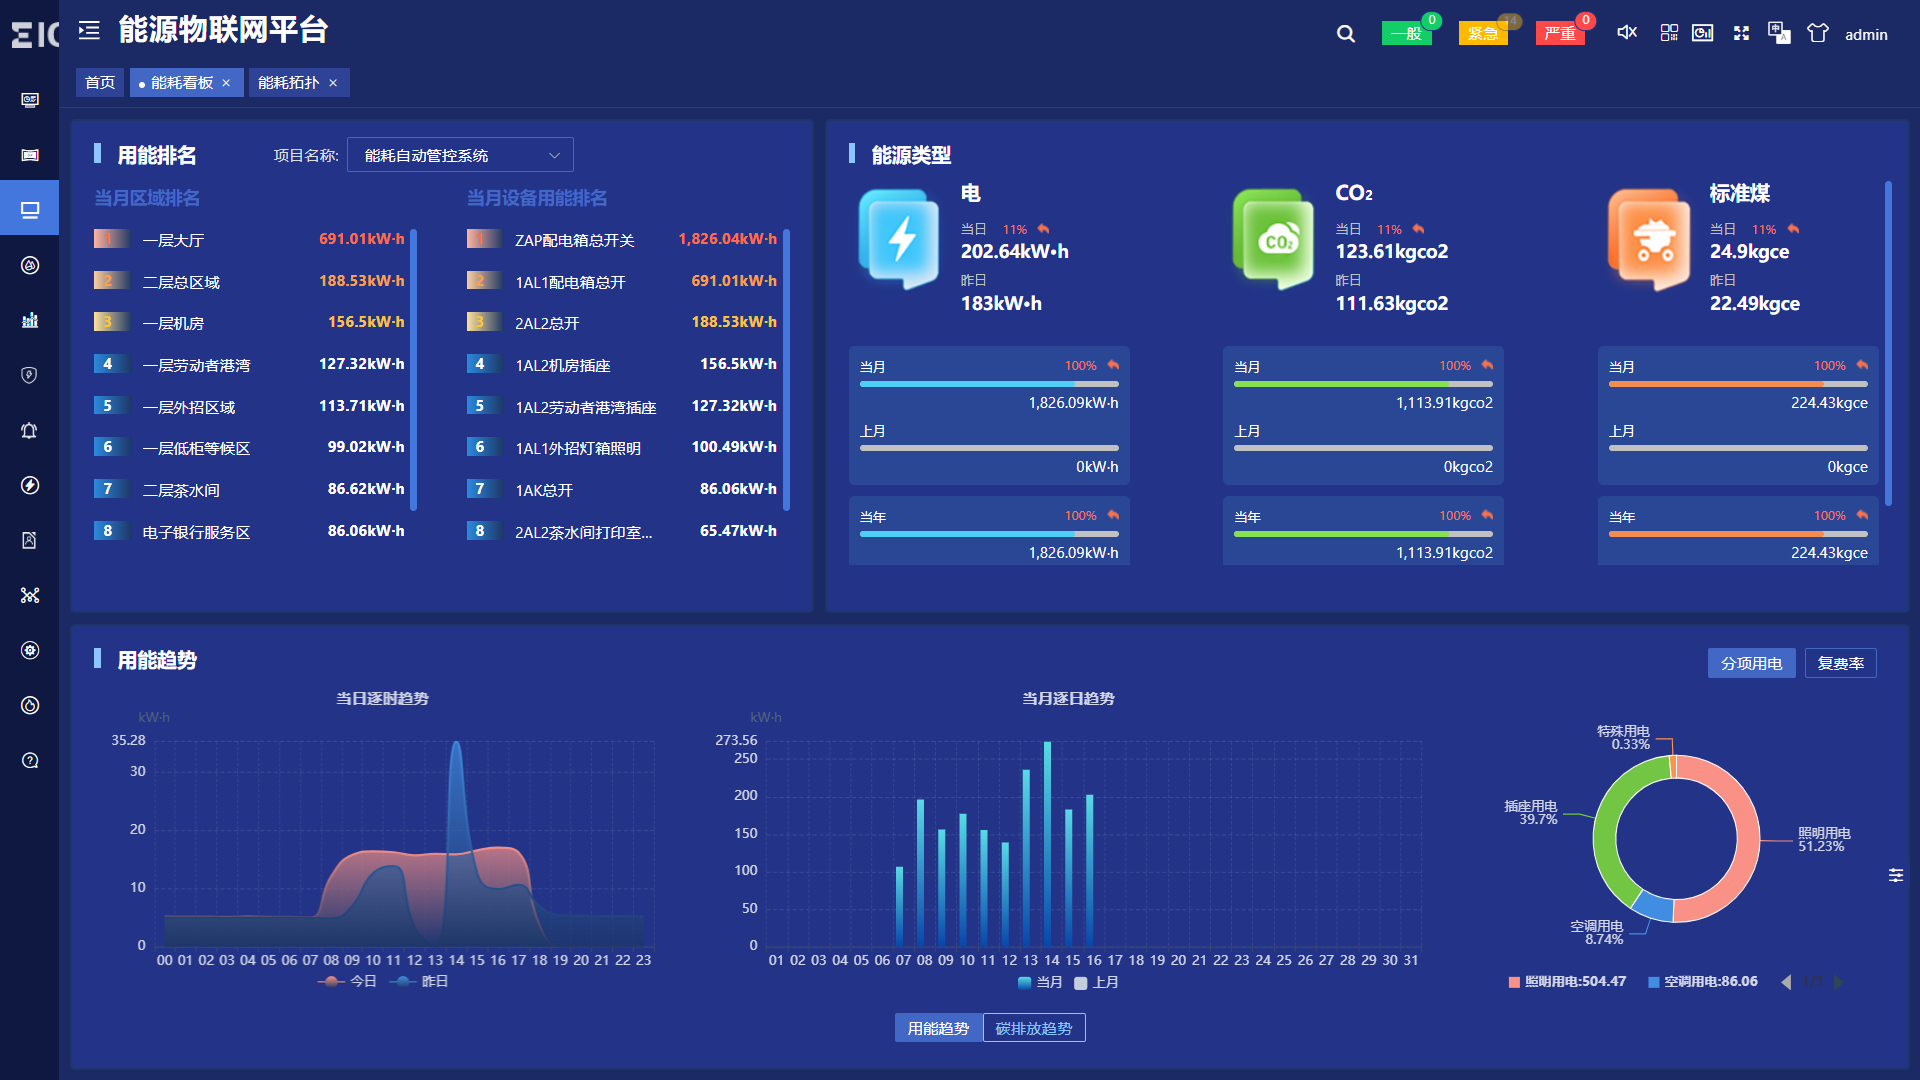Click the 当月设备用能排名 list scrollbar
Viewport: 1920px width, 1080px height.
787,370
